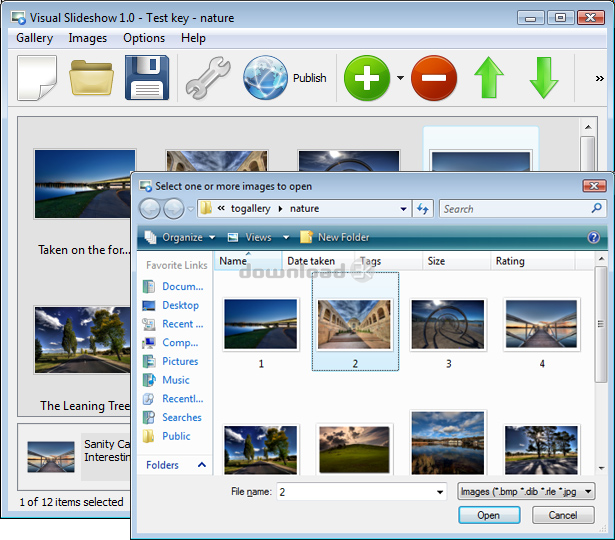Open Documents favorite link
Viewport: 615px width, 540px height.
click(x=173, y=287)
